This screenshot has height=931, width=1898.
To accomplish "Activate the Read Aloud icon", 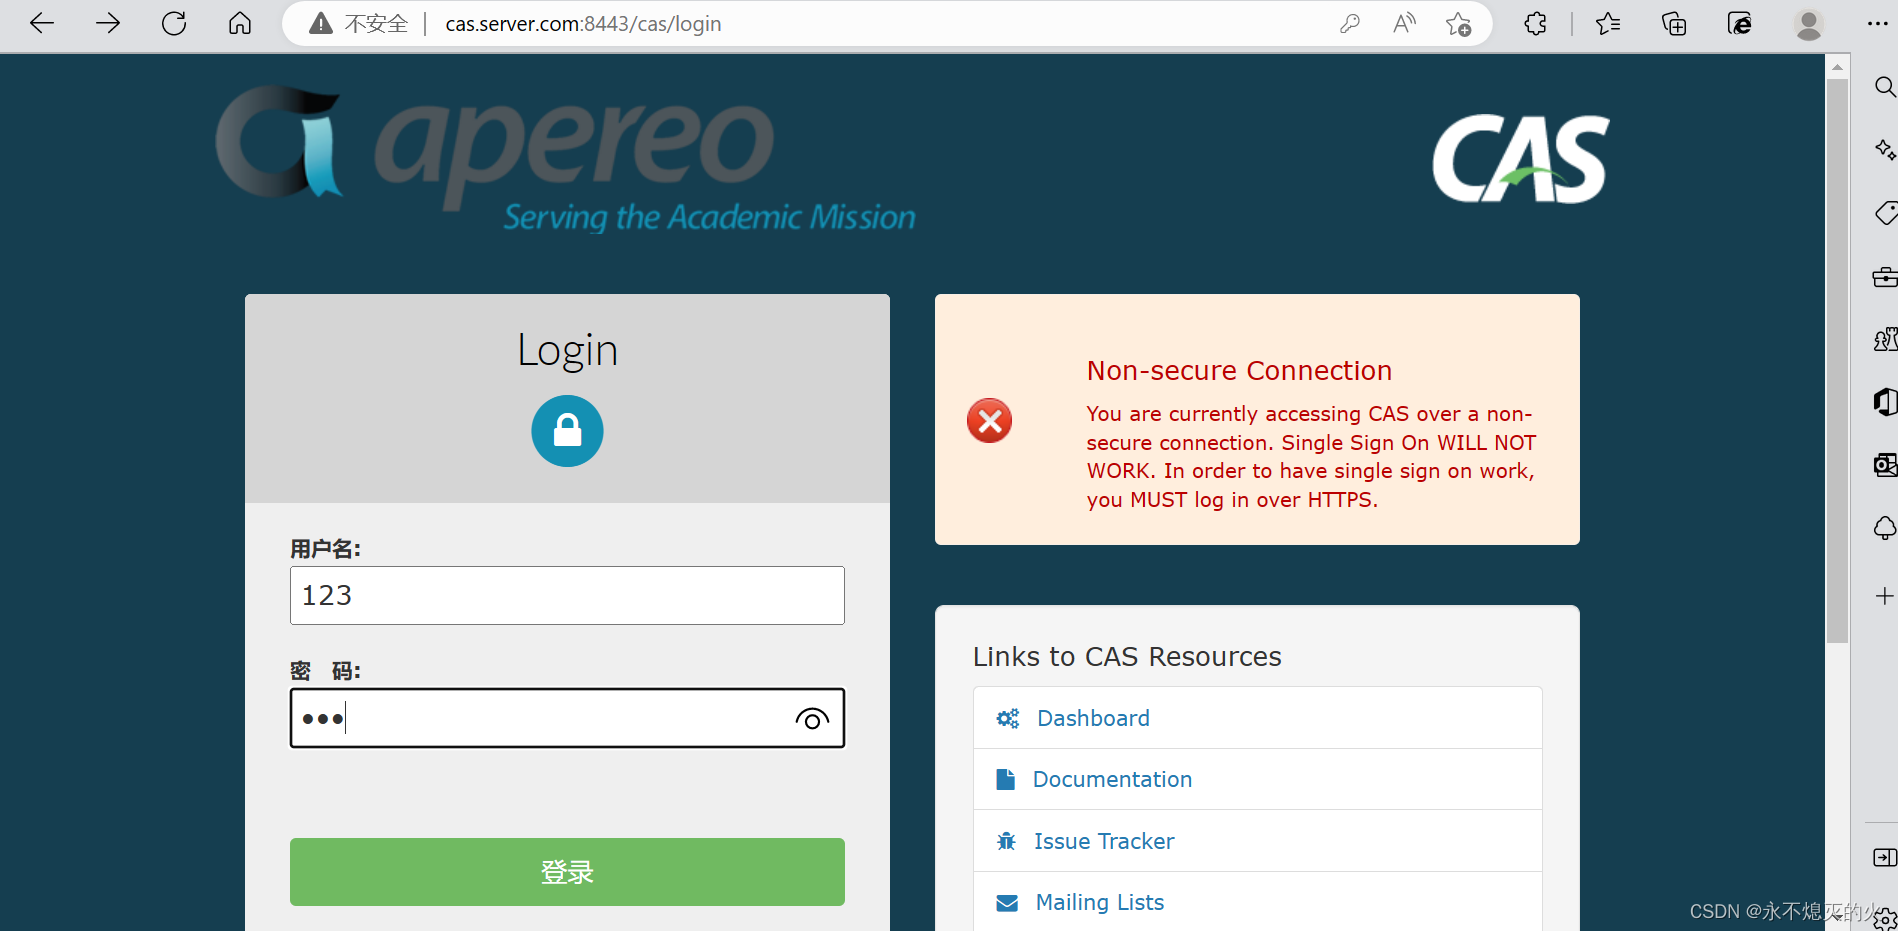I will 1404,23.
